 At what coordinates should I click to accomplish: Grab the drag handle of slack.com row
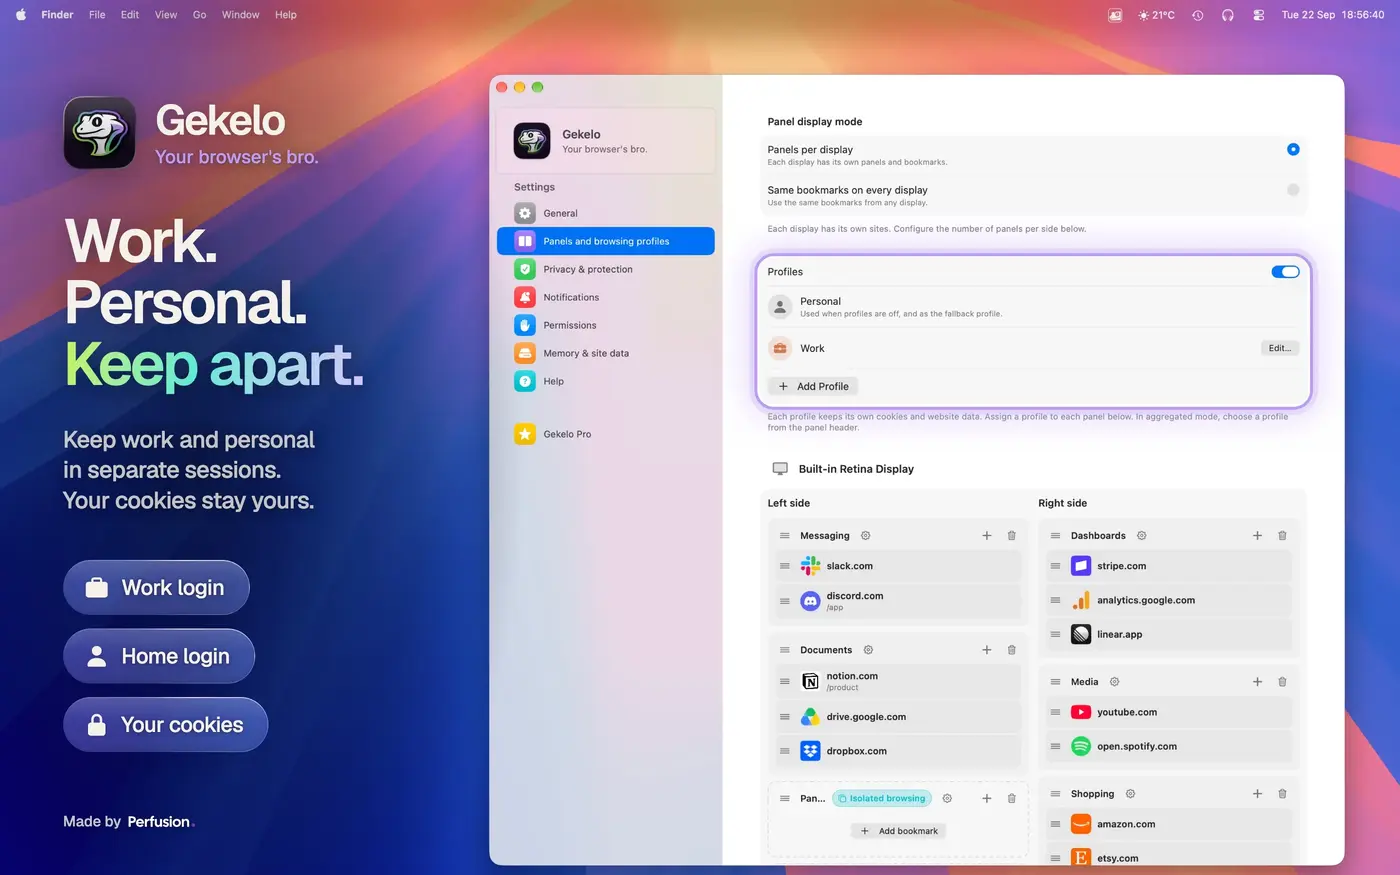785,566
